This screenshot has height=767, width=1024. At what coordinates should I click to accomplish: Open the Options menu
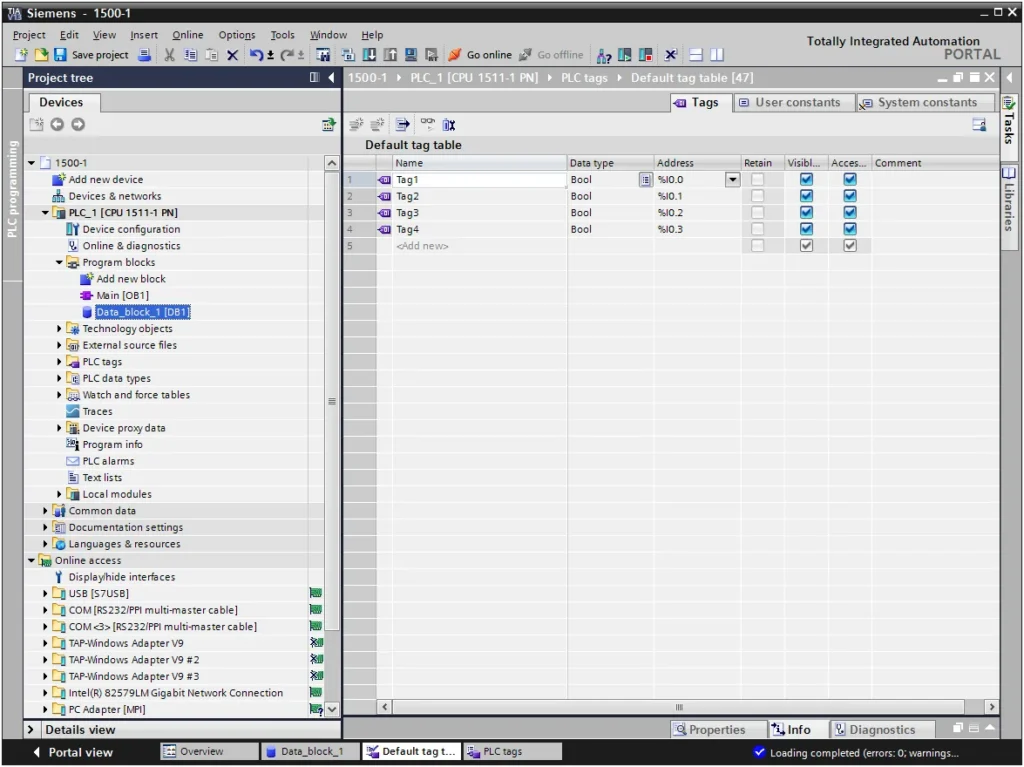[236, 35]
